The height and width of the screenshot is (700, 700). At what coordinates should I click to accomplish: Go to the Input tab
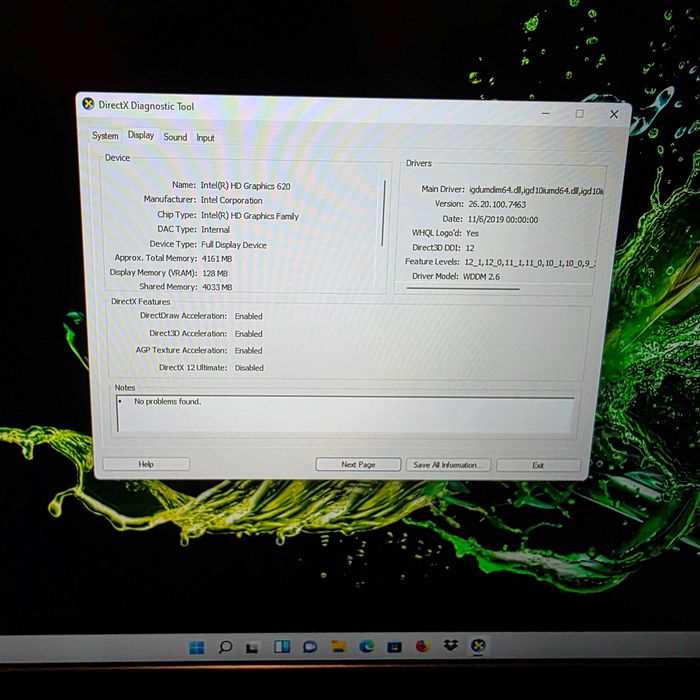point(205,138)
